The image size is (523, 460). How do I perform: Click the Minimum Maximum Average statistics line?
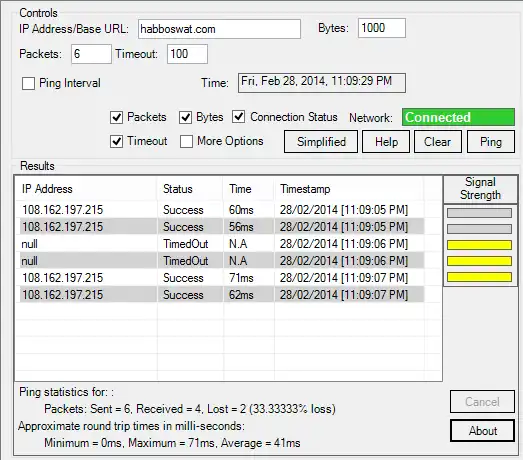172,443
